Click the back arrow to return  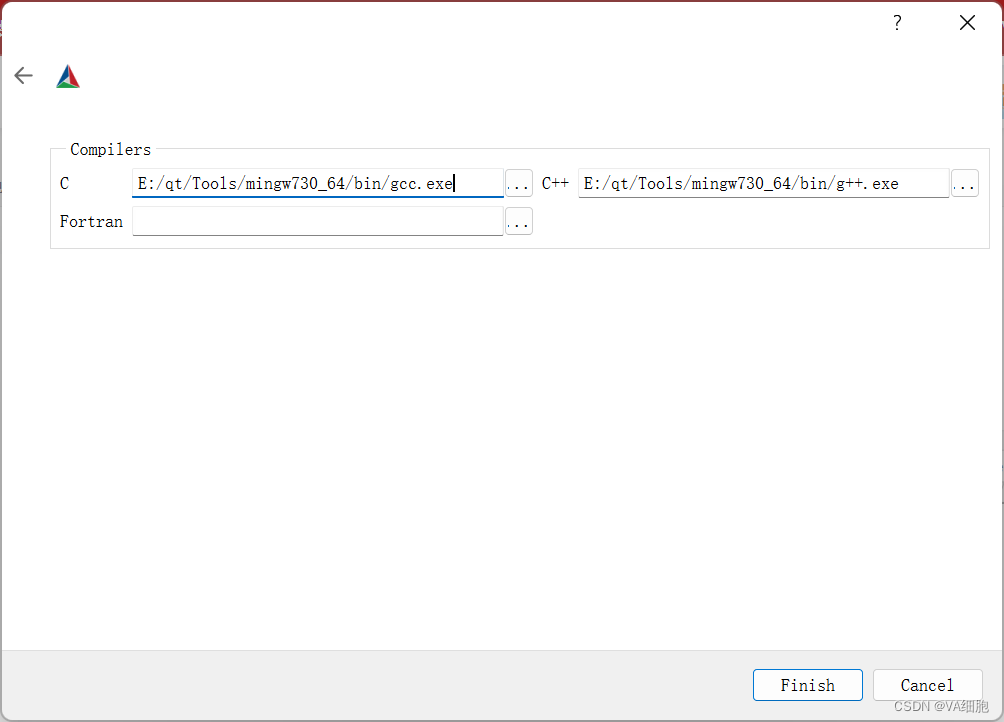tap(22, 75)
